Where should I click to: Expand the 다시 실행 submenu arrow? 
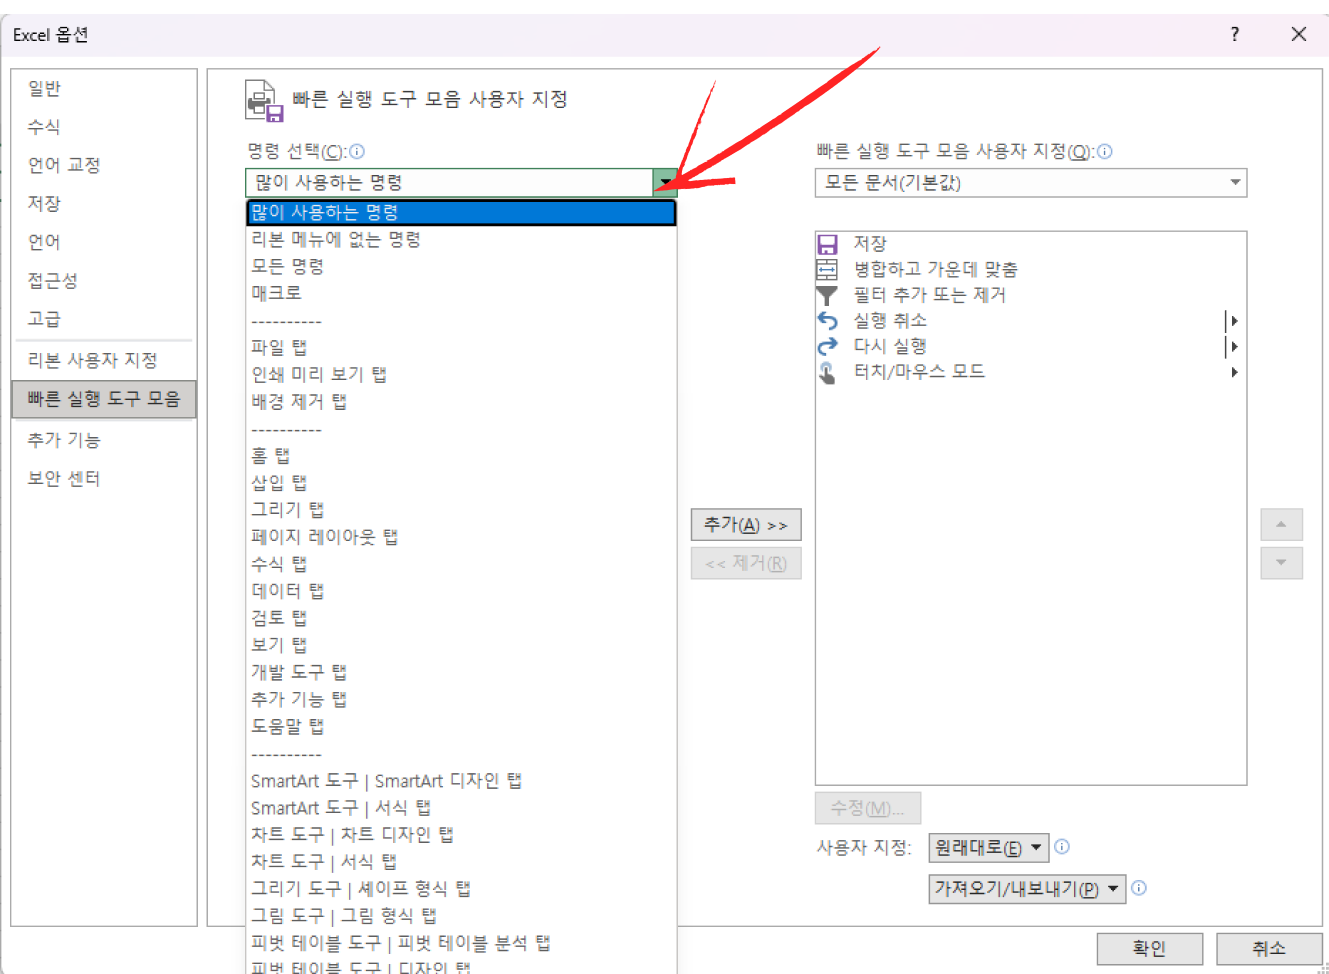(1234, 346)
